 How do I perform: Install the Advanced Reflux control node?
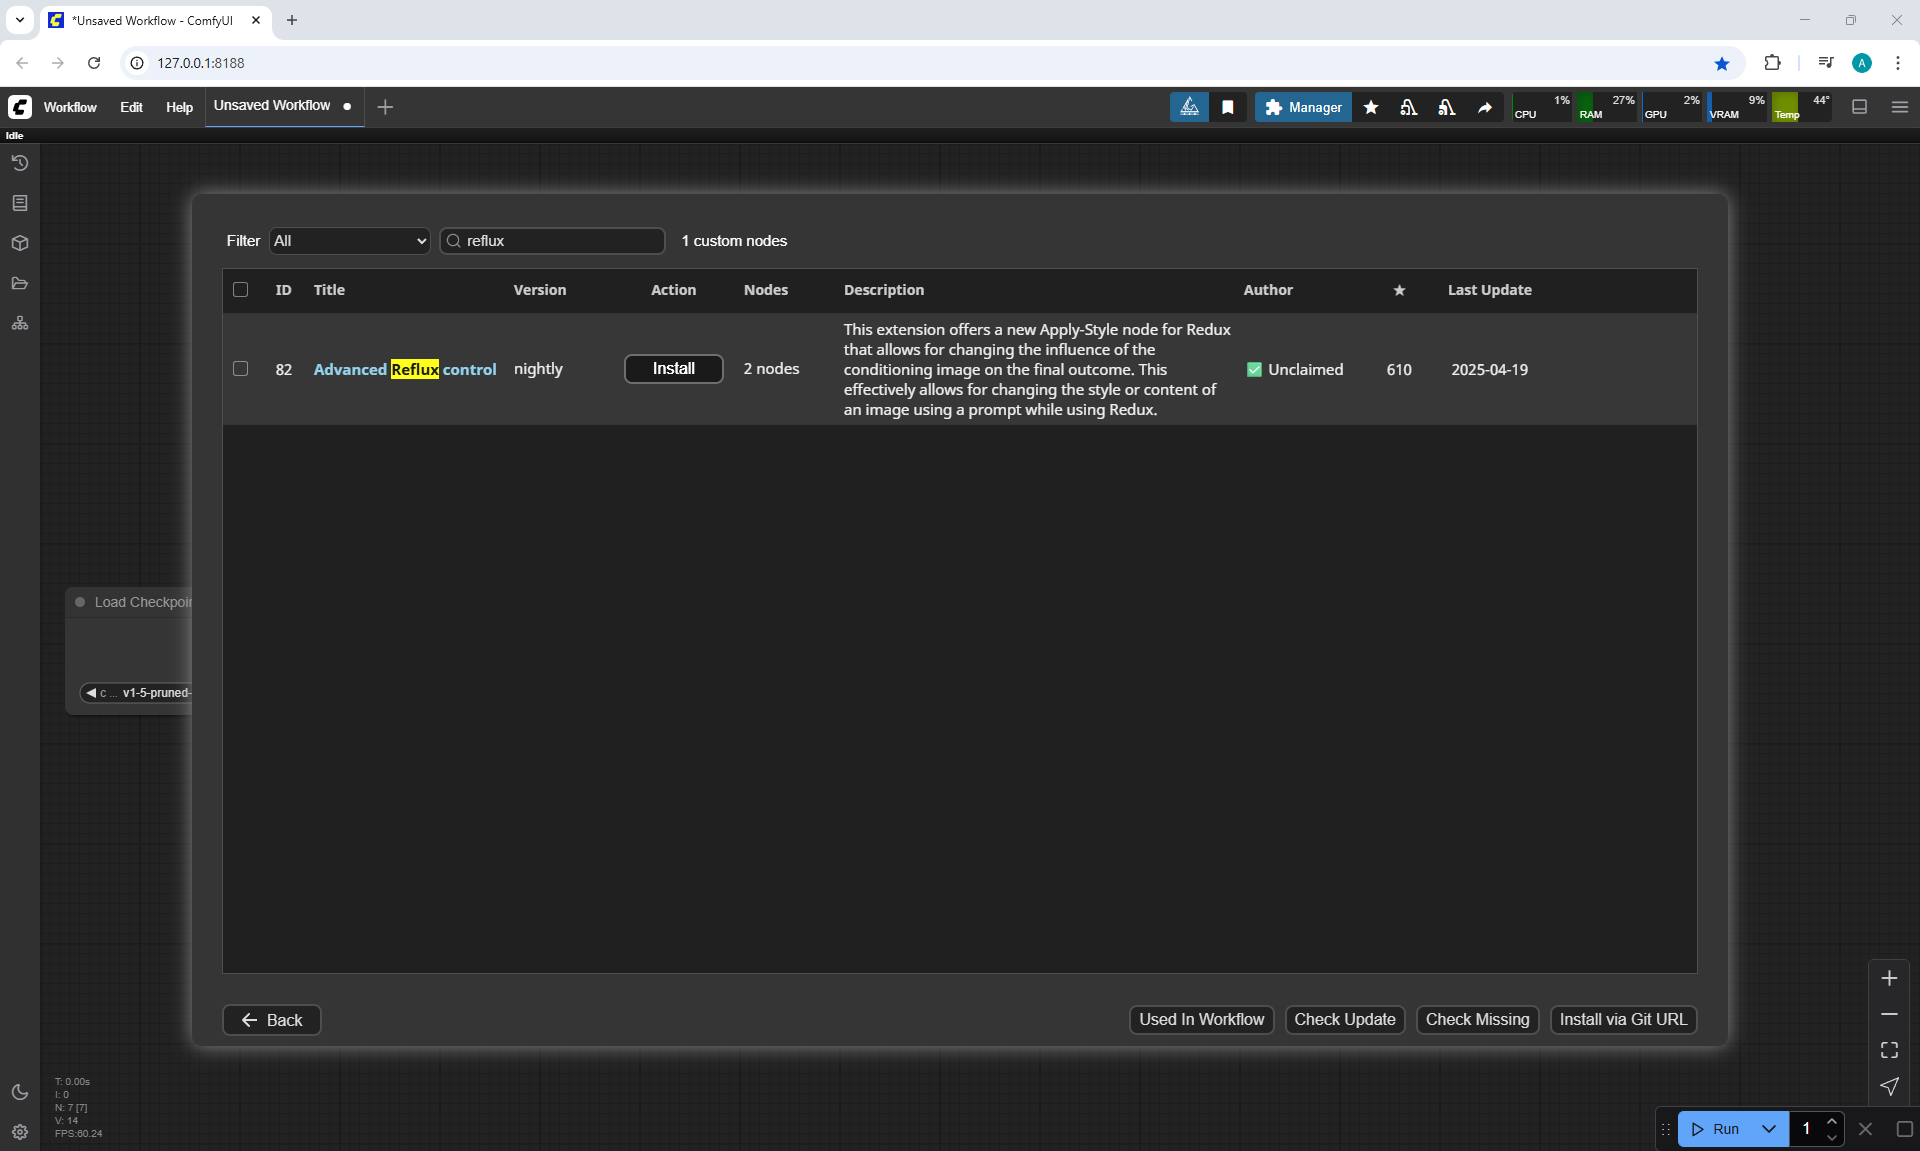click(673, 369)
